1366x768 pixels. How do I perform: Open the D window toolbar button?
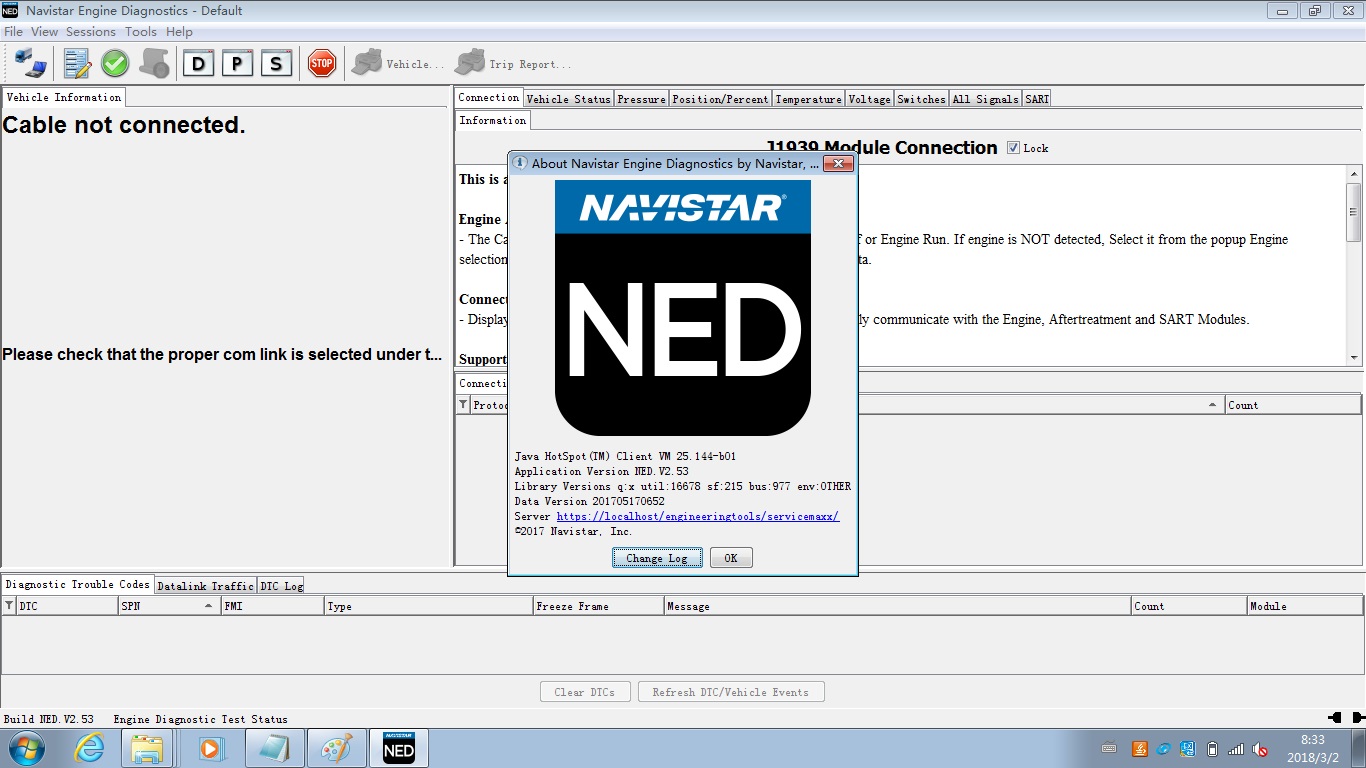(x=198, y=64)
